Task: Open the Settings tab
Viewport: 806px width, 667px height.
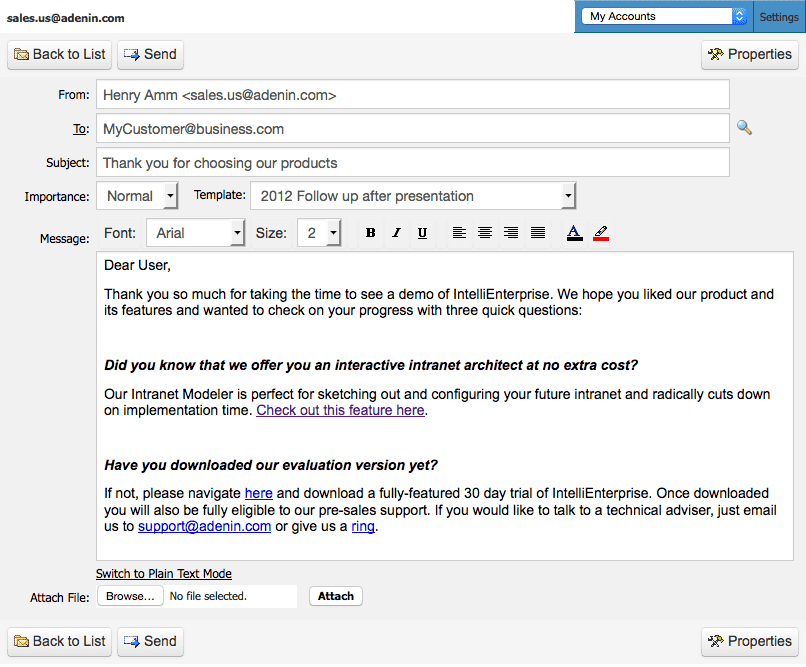Action: pos(779,17)
